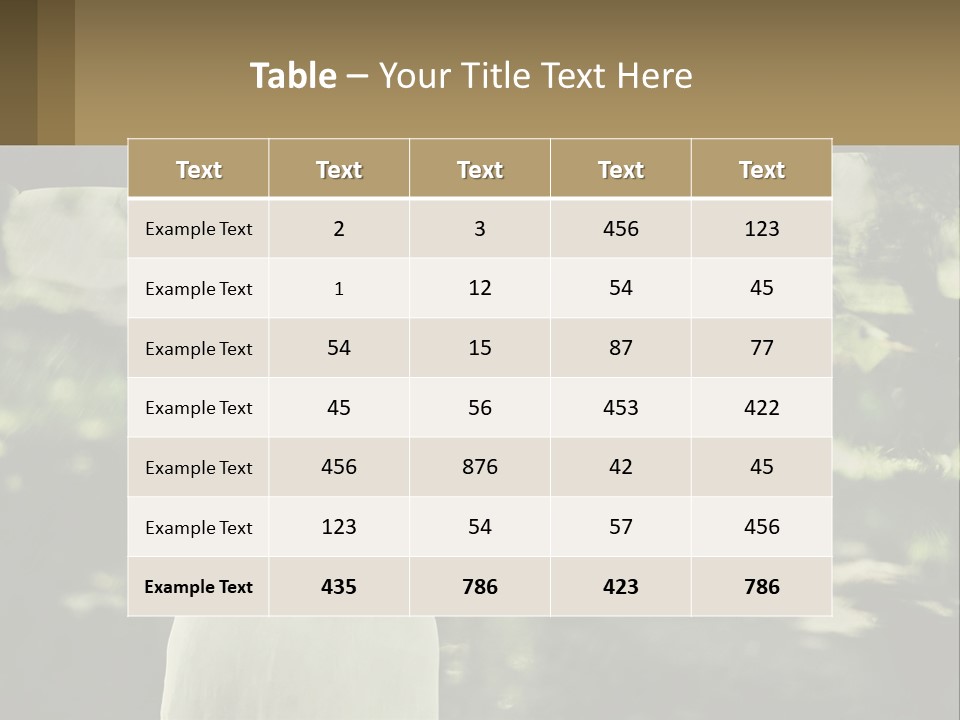The height and width of the screenshot is (720, 960).
Task: Click the first 'Text' column header
Action: point(198,168)
